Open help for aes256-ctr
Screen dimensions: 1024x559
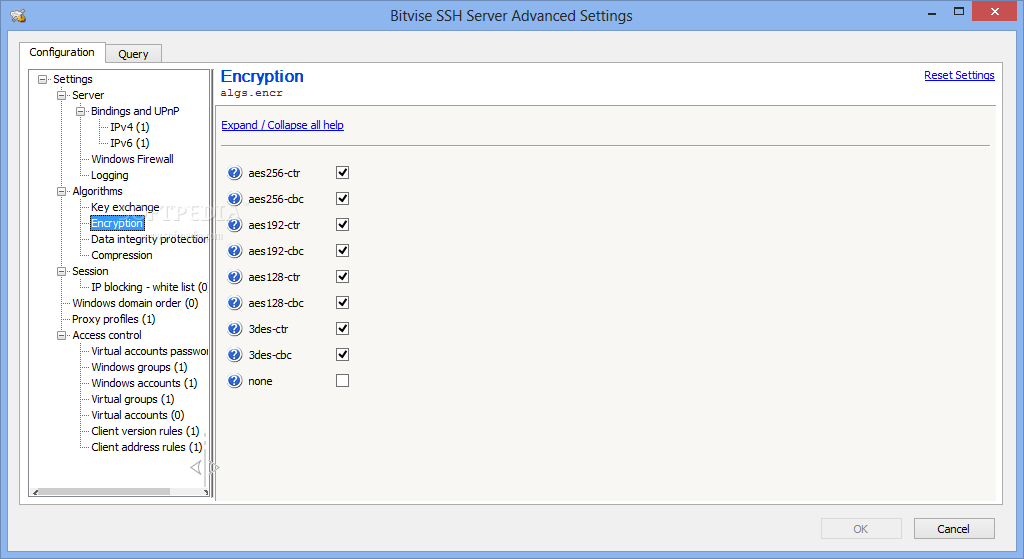pos(234,173)
